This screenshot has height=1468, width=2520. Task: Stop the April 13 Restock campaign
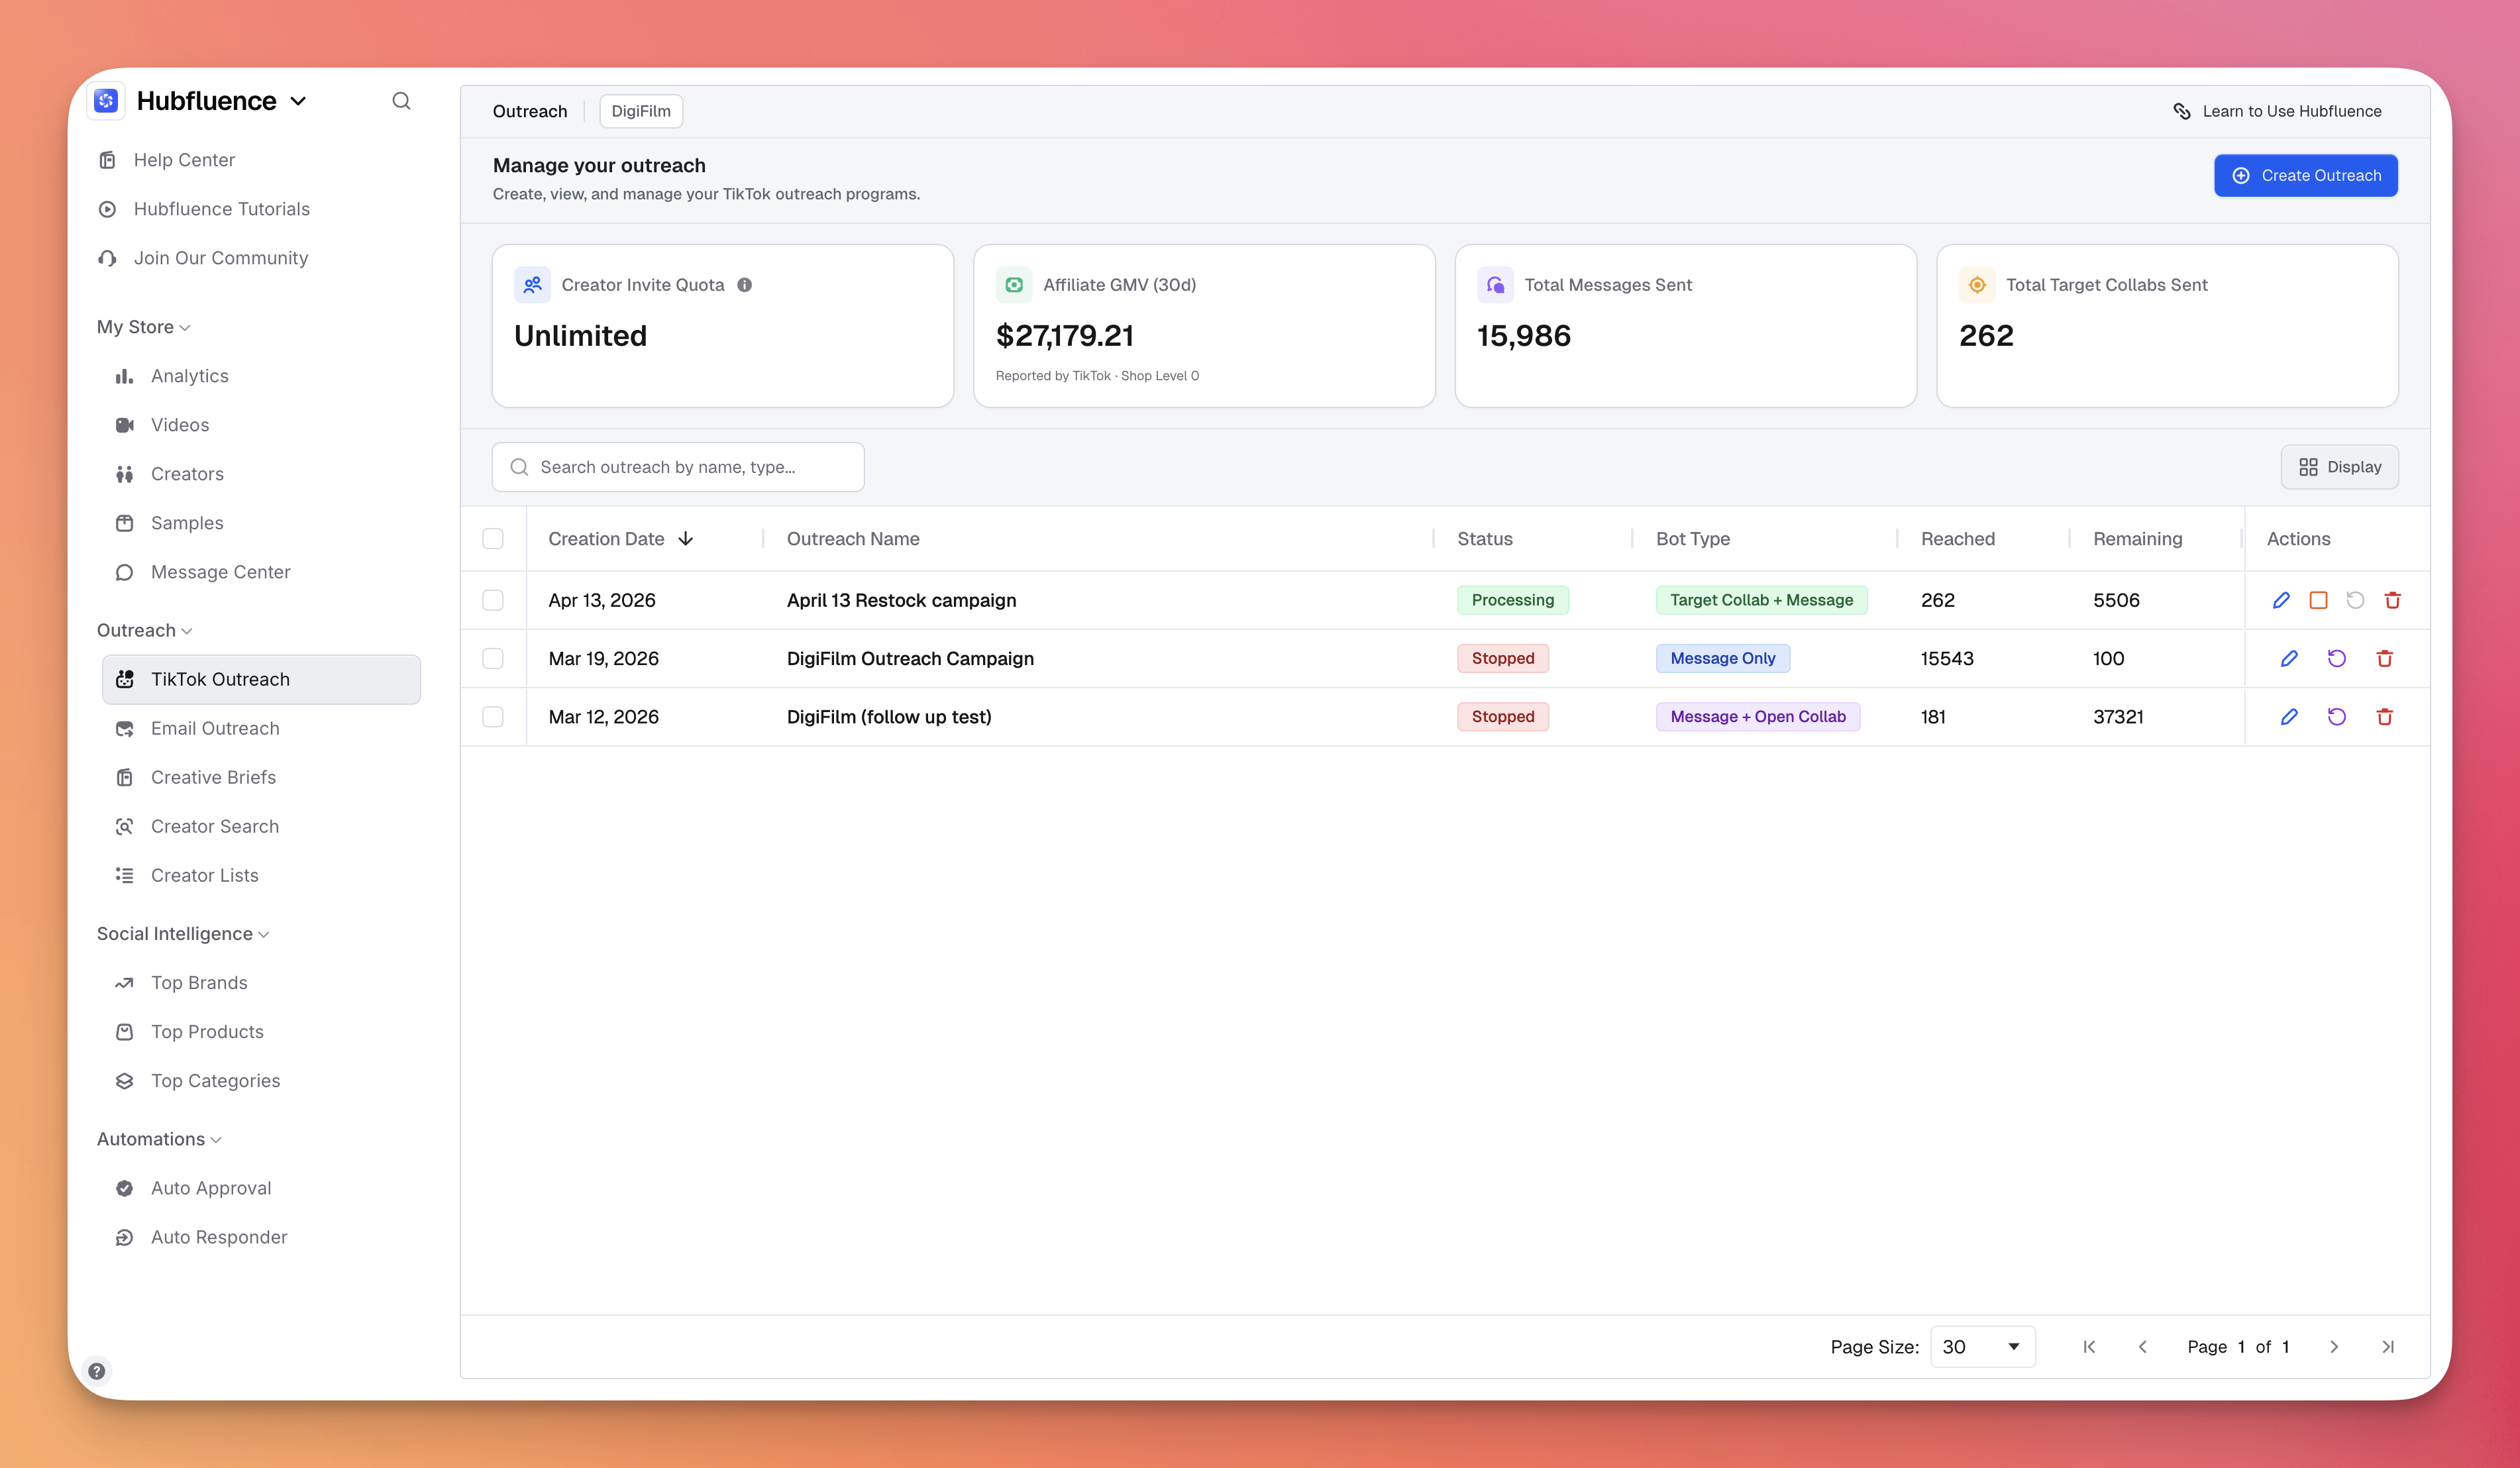pos(2318,600)
